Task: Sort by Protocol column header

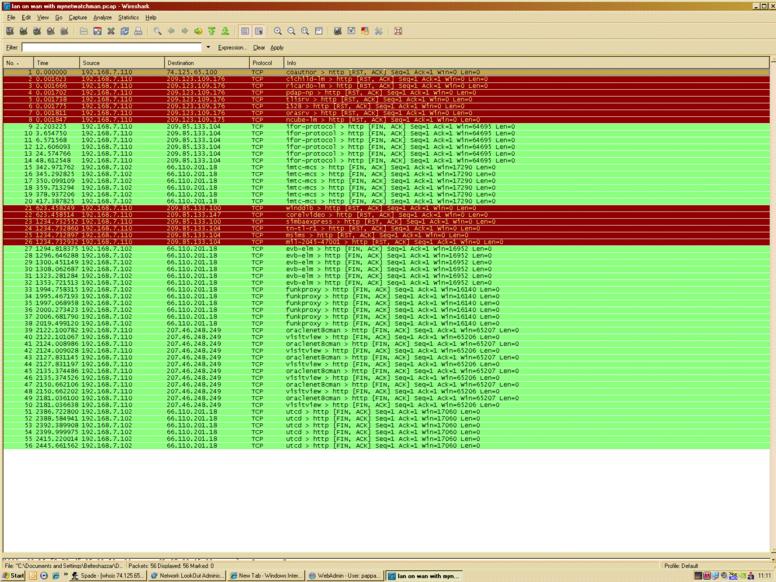Action: click(x=267, y=63)
